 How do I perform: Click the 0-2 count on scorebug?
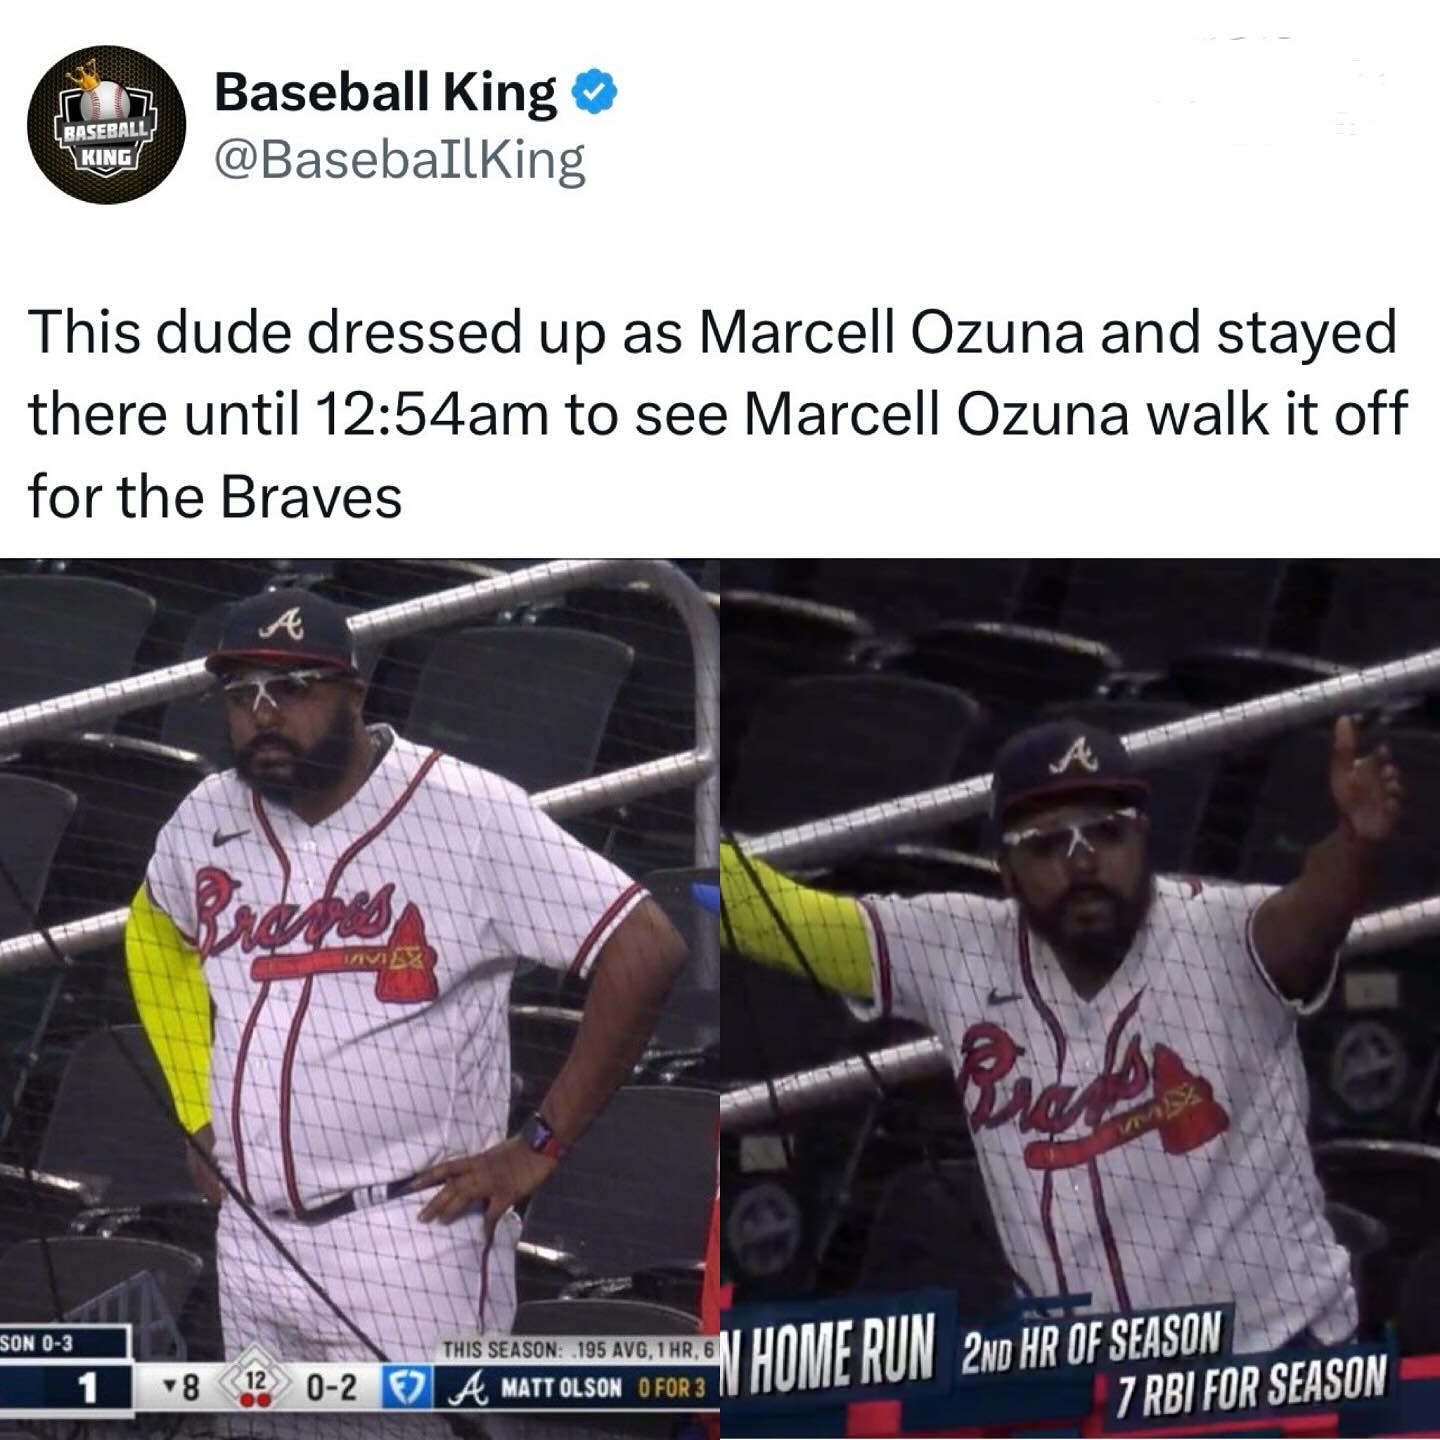point(330,1388)
